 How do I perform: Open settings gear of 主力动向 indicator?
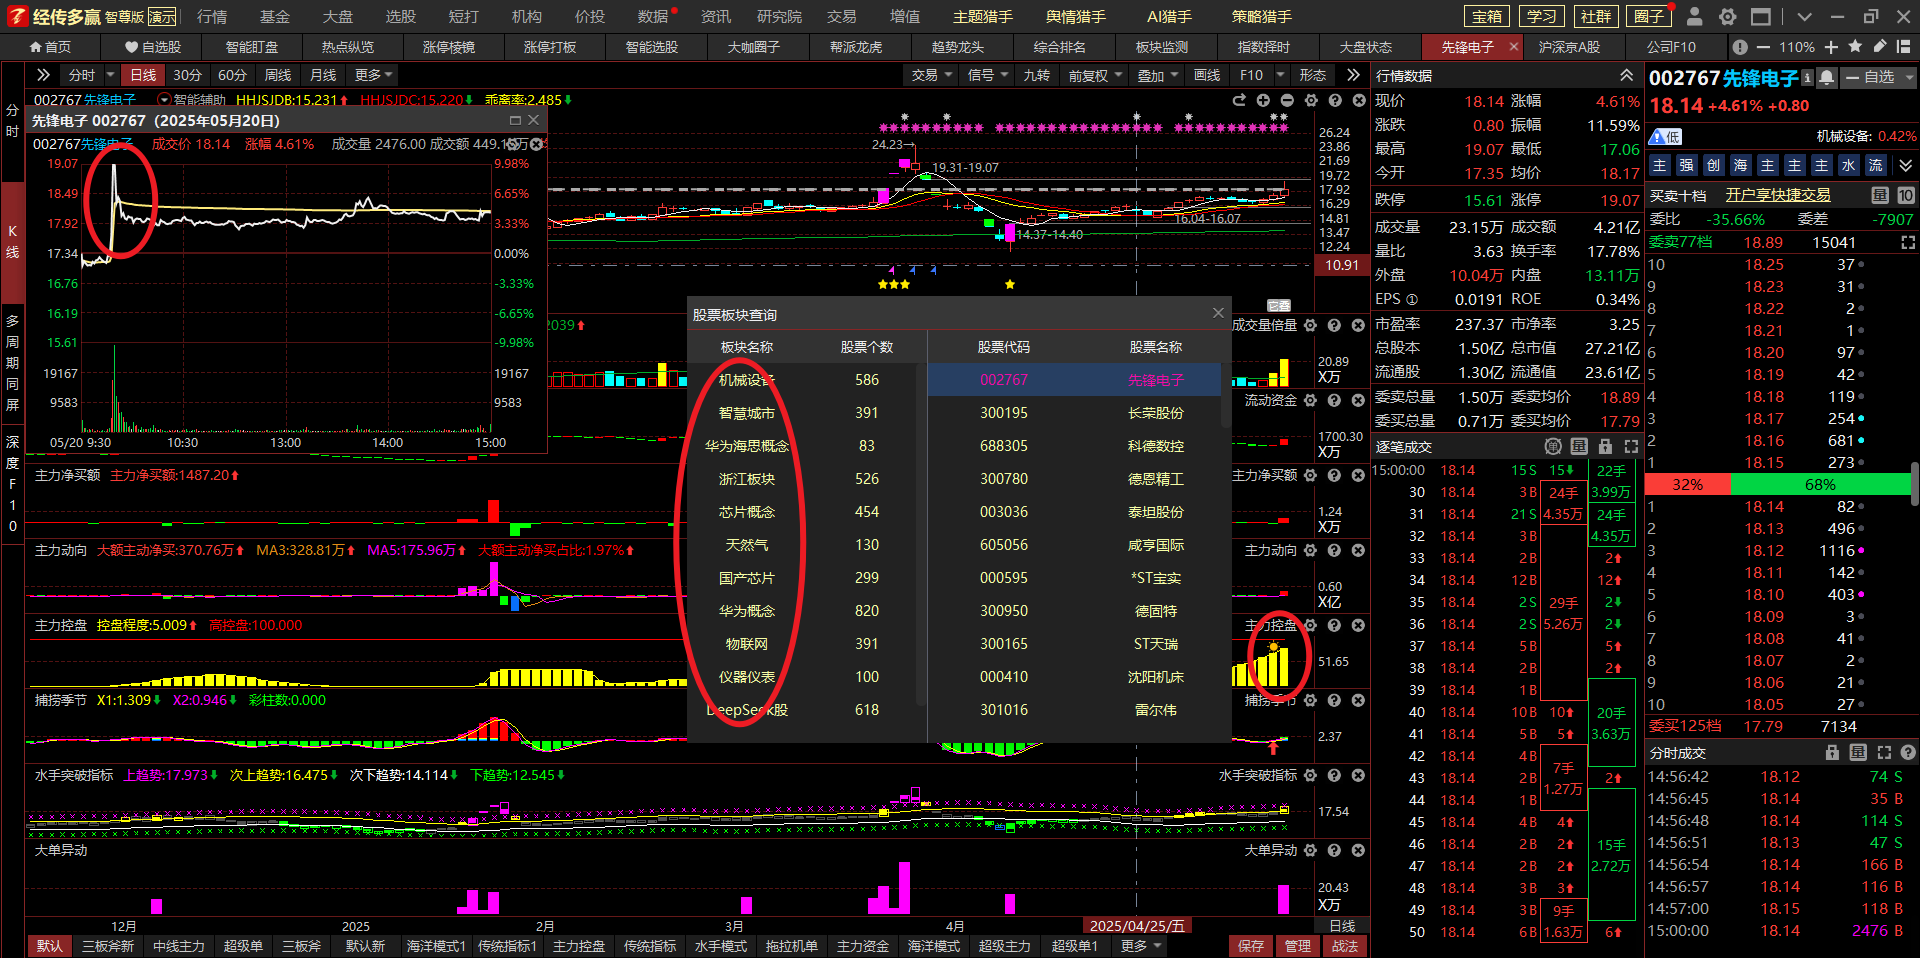tap(1310, 550)
